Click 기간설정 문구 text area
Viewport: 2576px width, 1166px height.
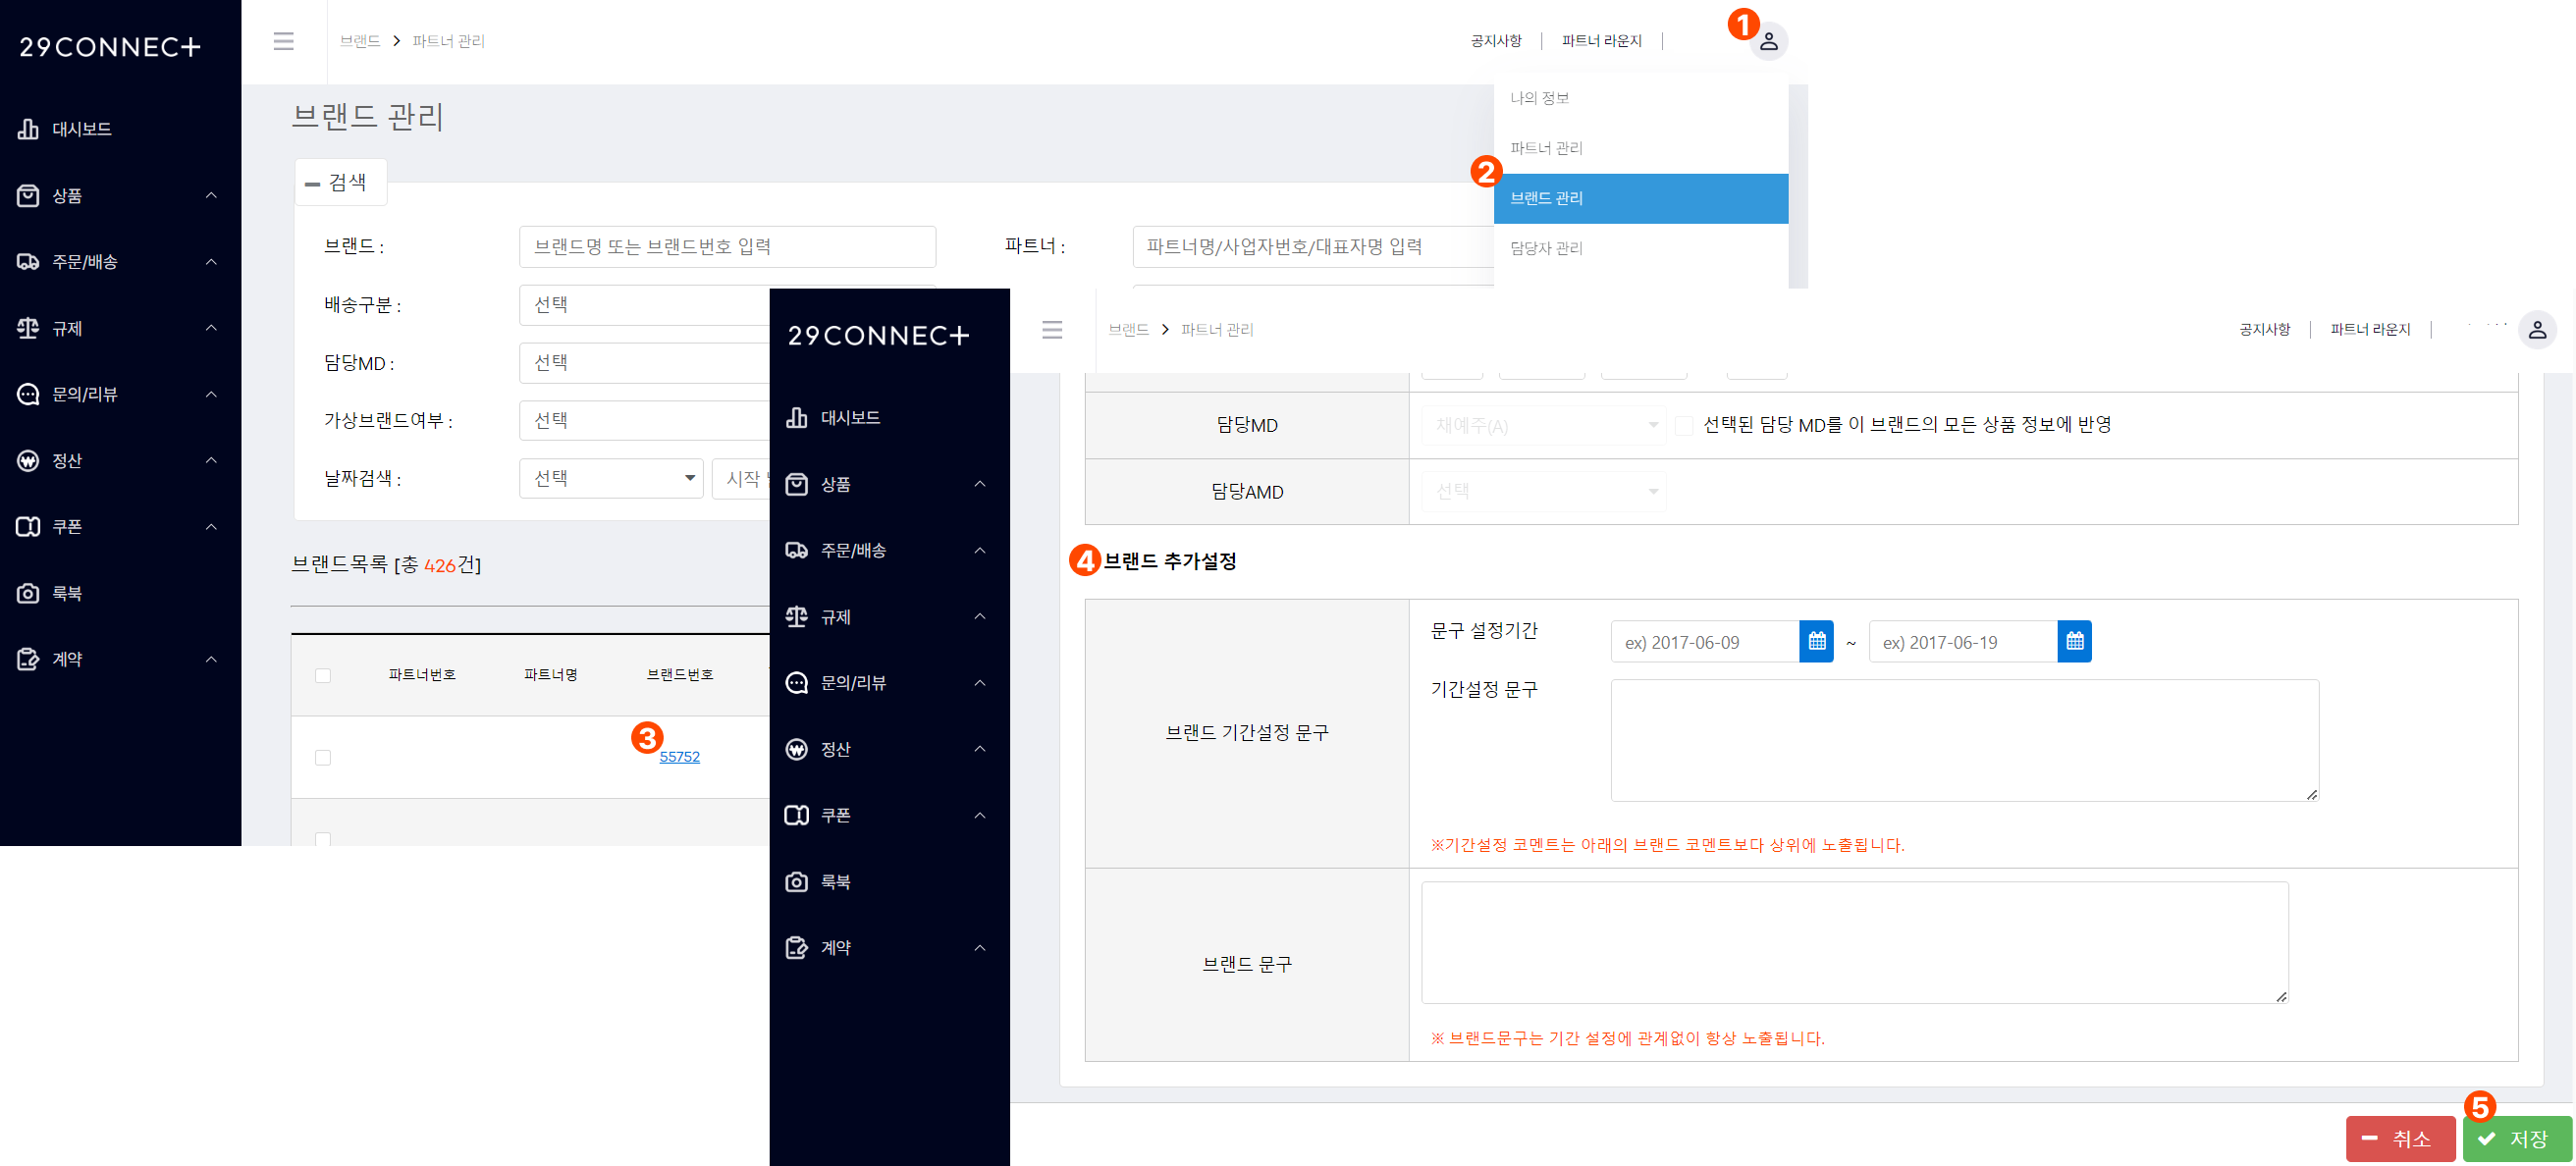click(x=1964, y=740)
